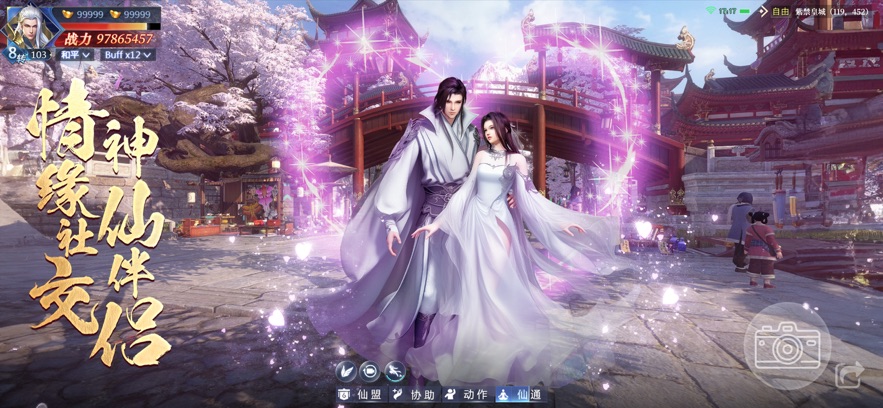Click the 17:17 clock display
The width and height of the screenshot is (883, 408).
[x=728, y=11]
